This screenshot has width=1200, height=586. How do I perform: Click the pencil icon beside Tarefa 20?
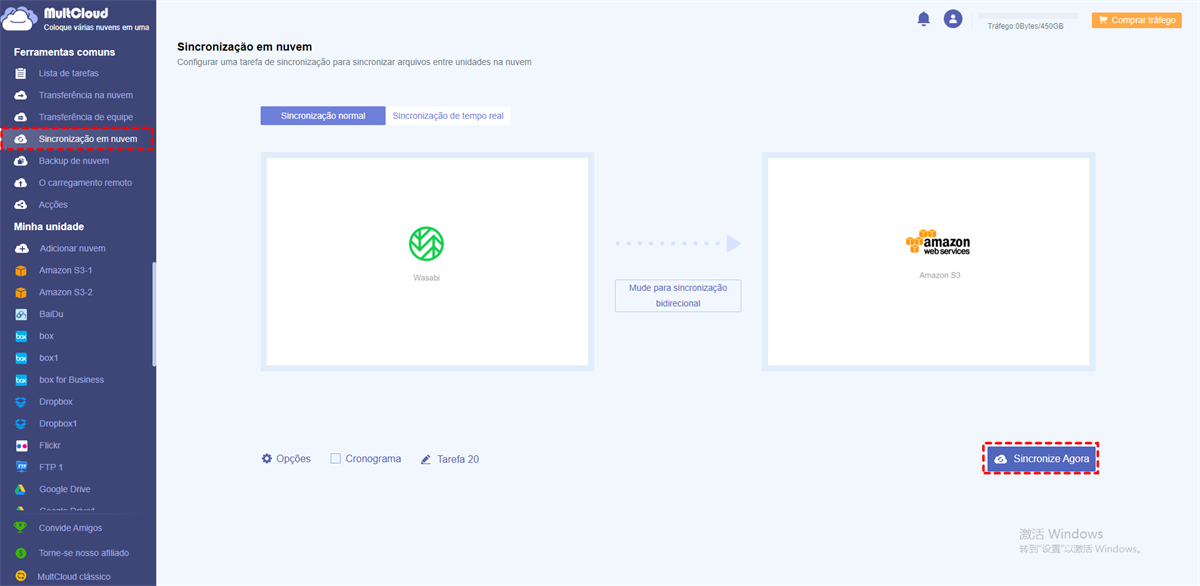coord(426,460)
